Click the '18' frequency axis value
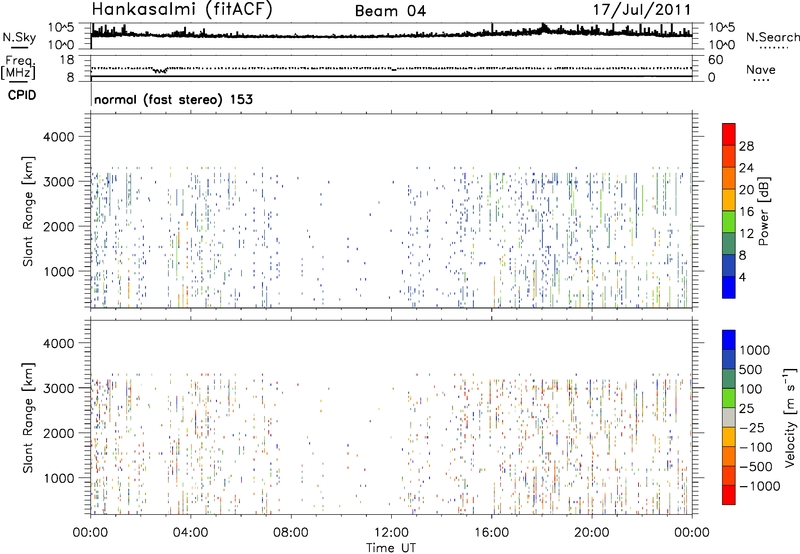This screenshot has width=800, height=554. tap(67, 59)
